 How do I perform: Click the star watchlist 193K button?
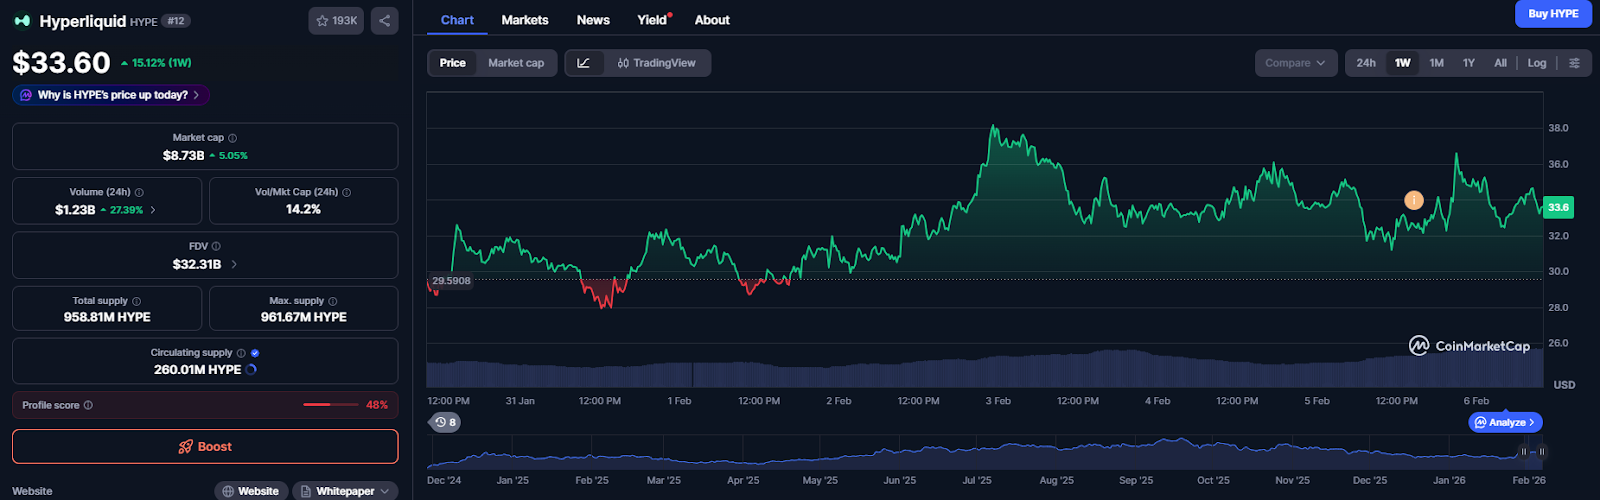(336, 21)
